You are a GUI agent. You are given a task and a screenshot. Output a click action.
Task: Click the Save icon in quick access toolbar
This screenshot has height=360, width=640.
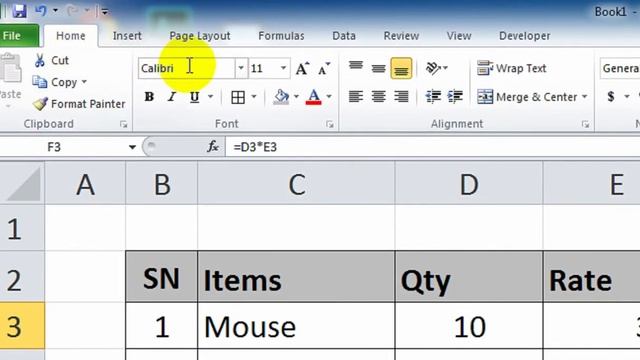click(x=19, y=11)
